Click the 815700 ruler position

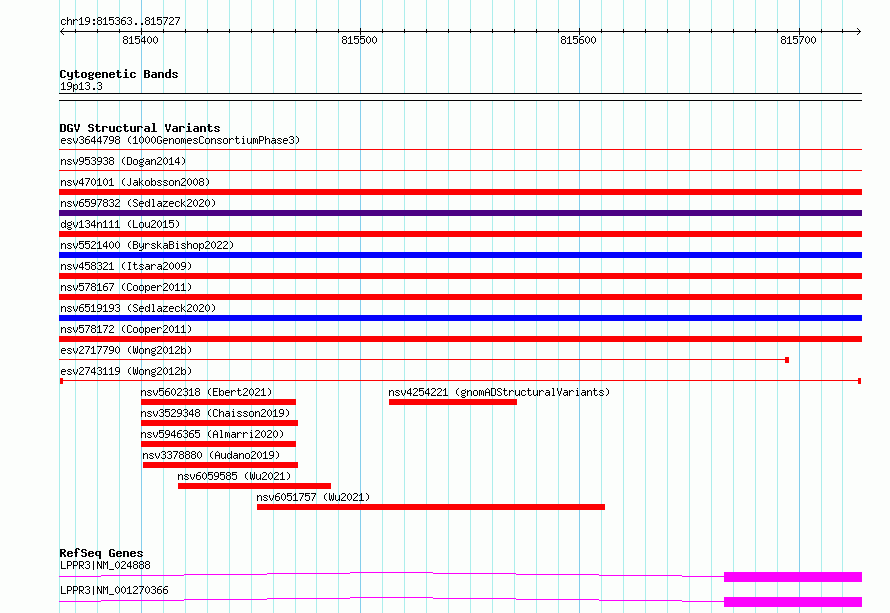(x=798, y=40)
